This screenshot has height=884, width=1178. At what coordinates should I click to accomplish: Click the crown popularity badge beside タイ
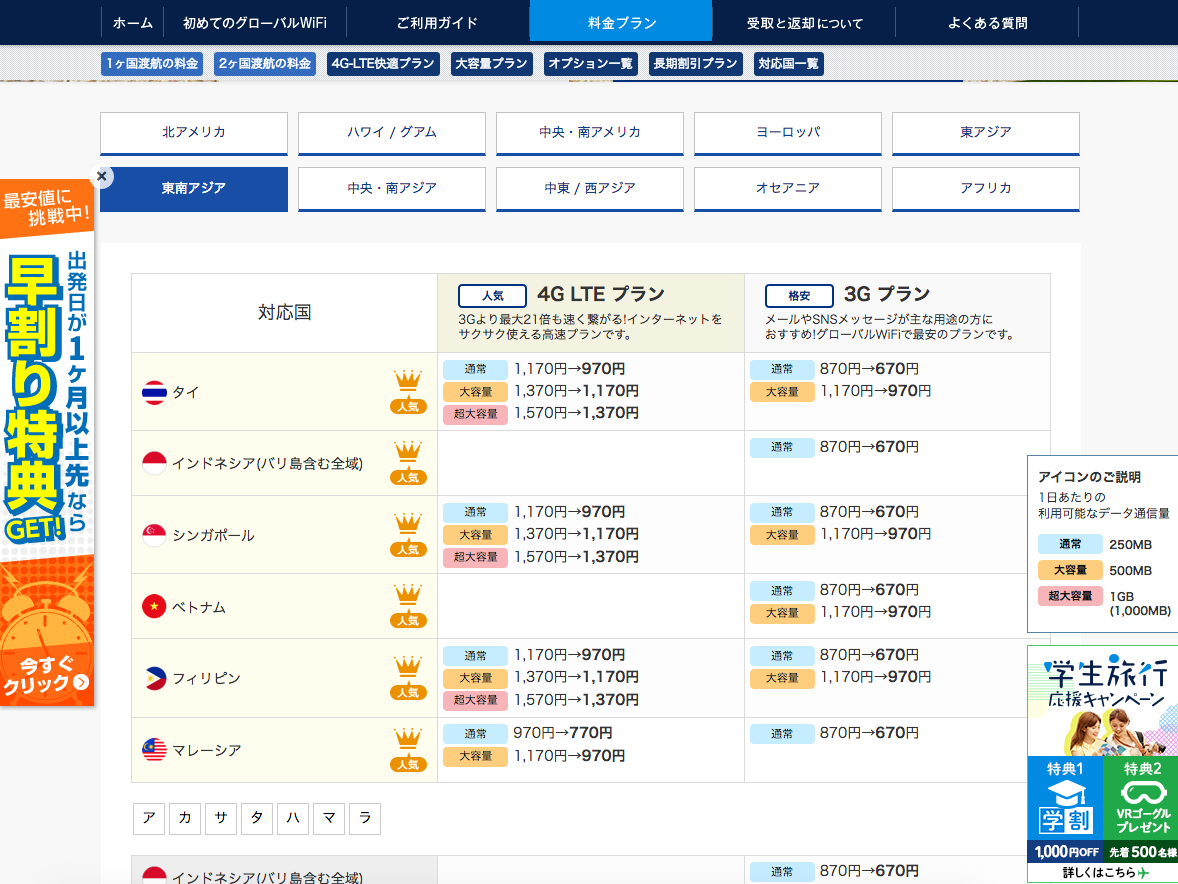coord(408,392)
